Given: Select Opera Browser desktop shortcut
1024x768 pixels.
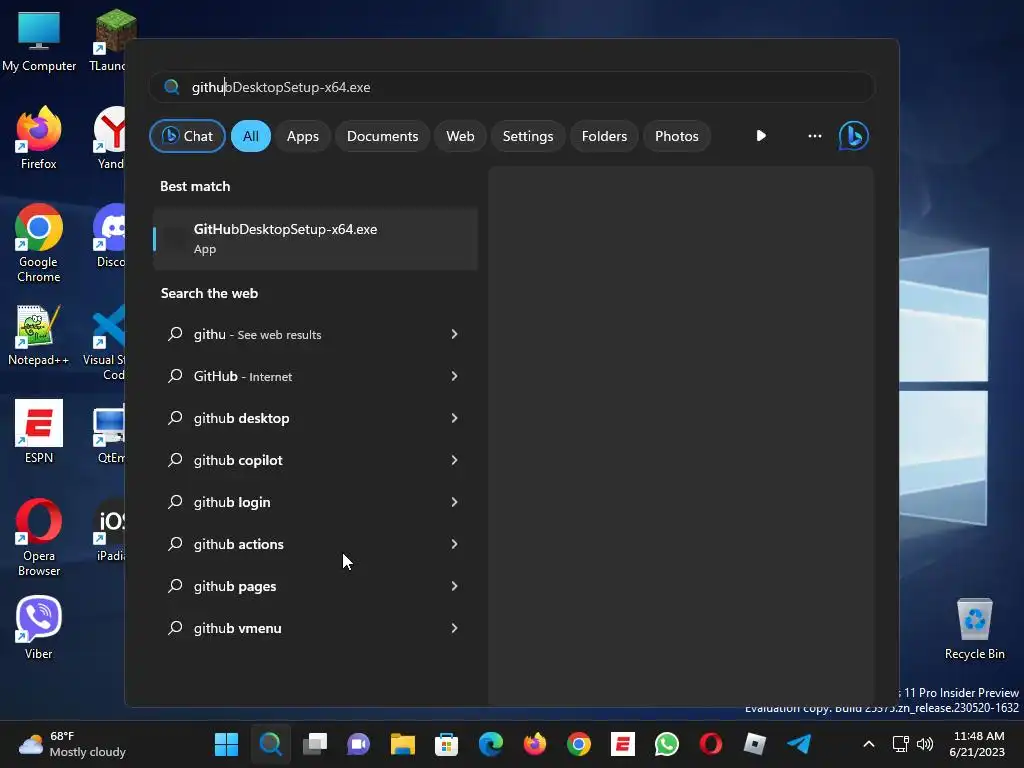Looking at the screenshot, I should (39, 537).
